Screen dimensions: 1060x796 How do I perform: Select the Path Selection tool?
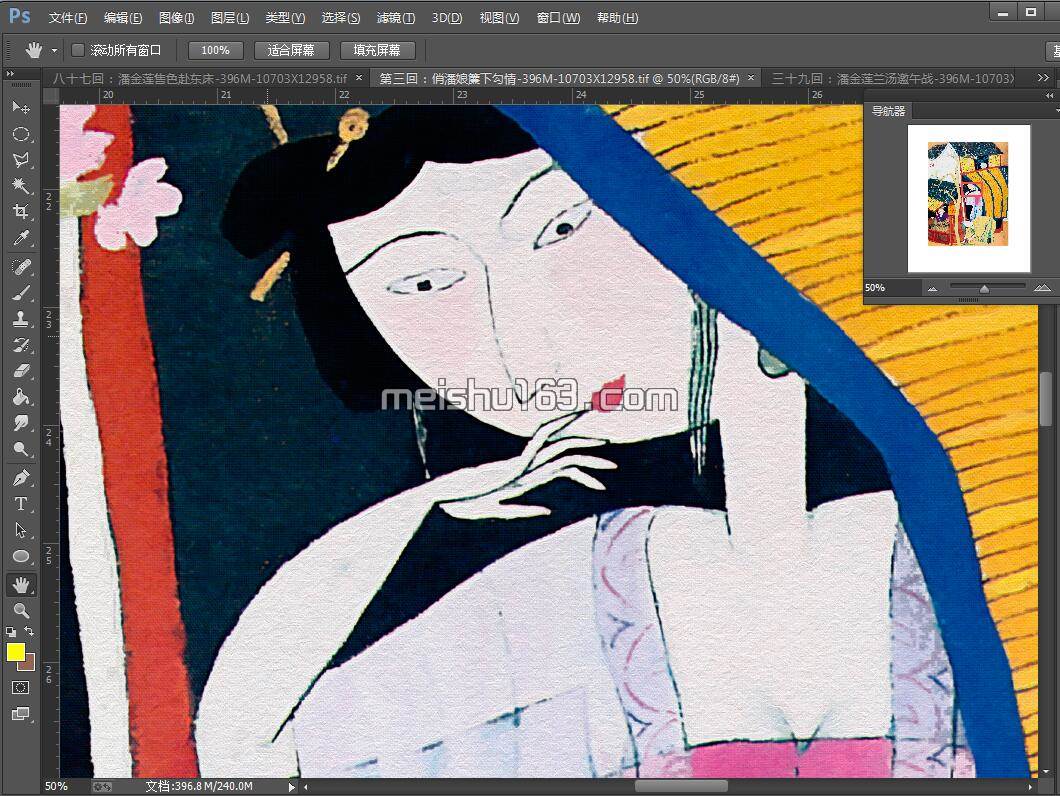(21, 530)
